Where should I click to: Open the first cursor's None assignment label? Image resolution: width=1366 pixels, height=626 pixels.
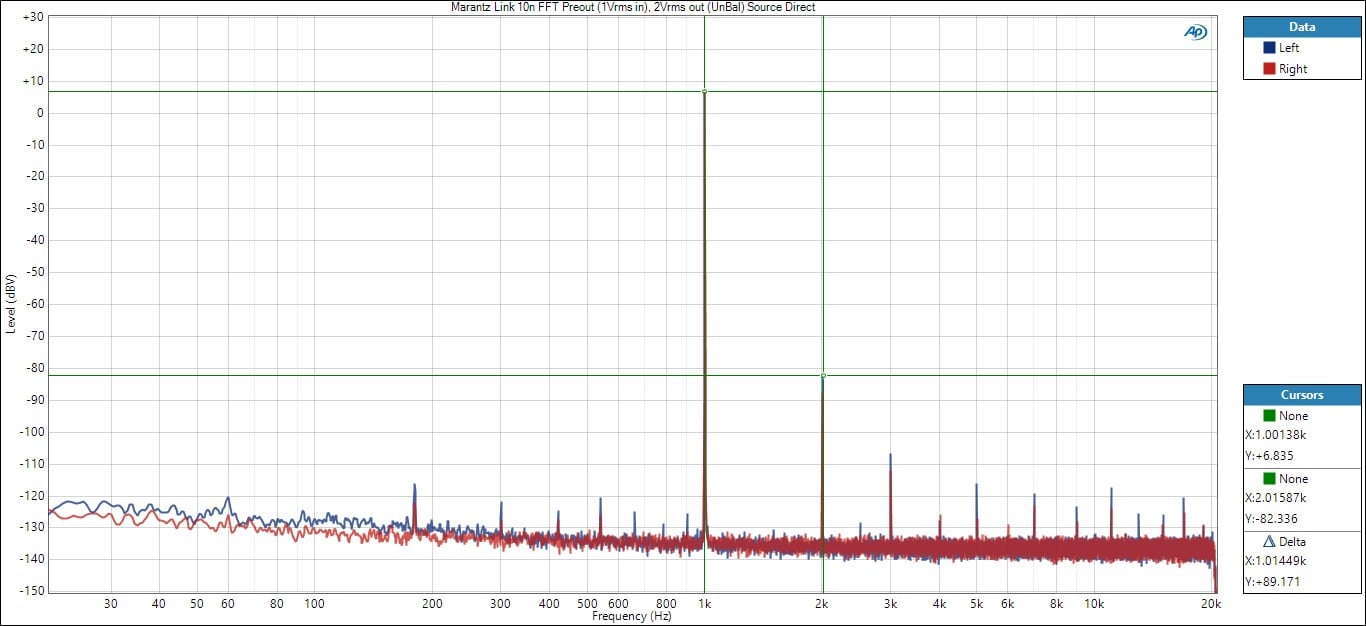click(1293, 416)
